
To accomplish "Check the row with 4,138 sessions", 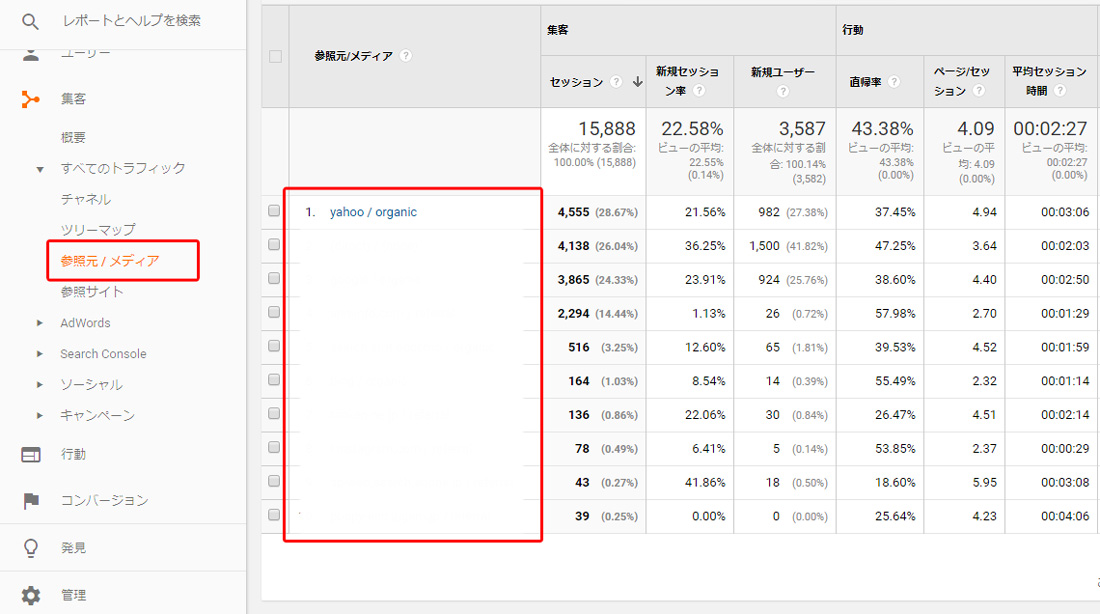I will click(x=274, y=246).
